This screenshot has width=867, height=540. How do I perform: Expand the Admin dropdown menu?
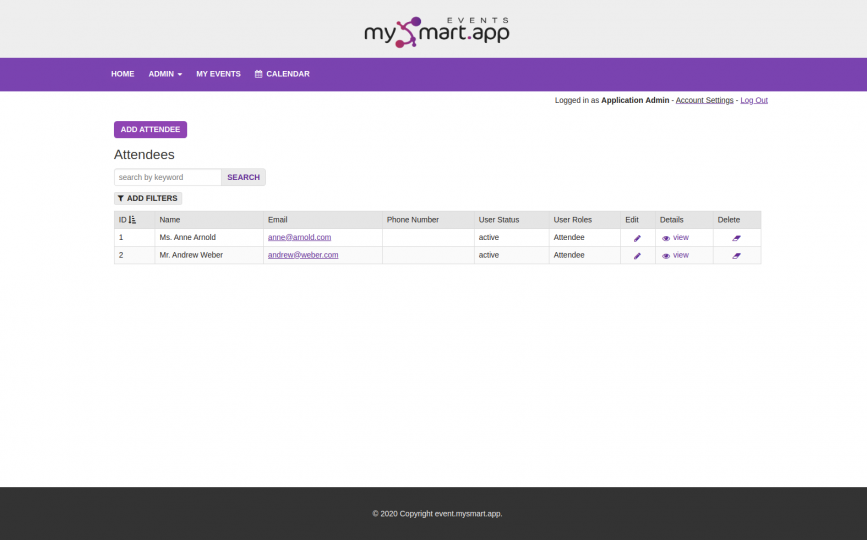point(165,74)
